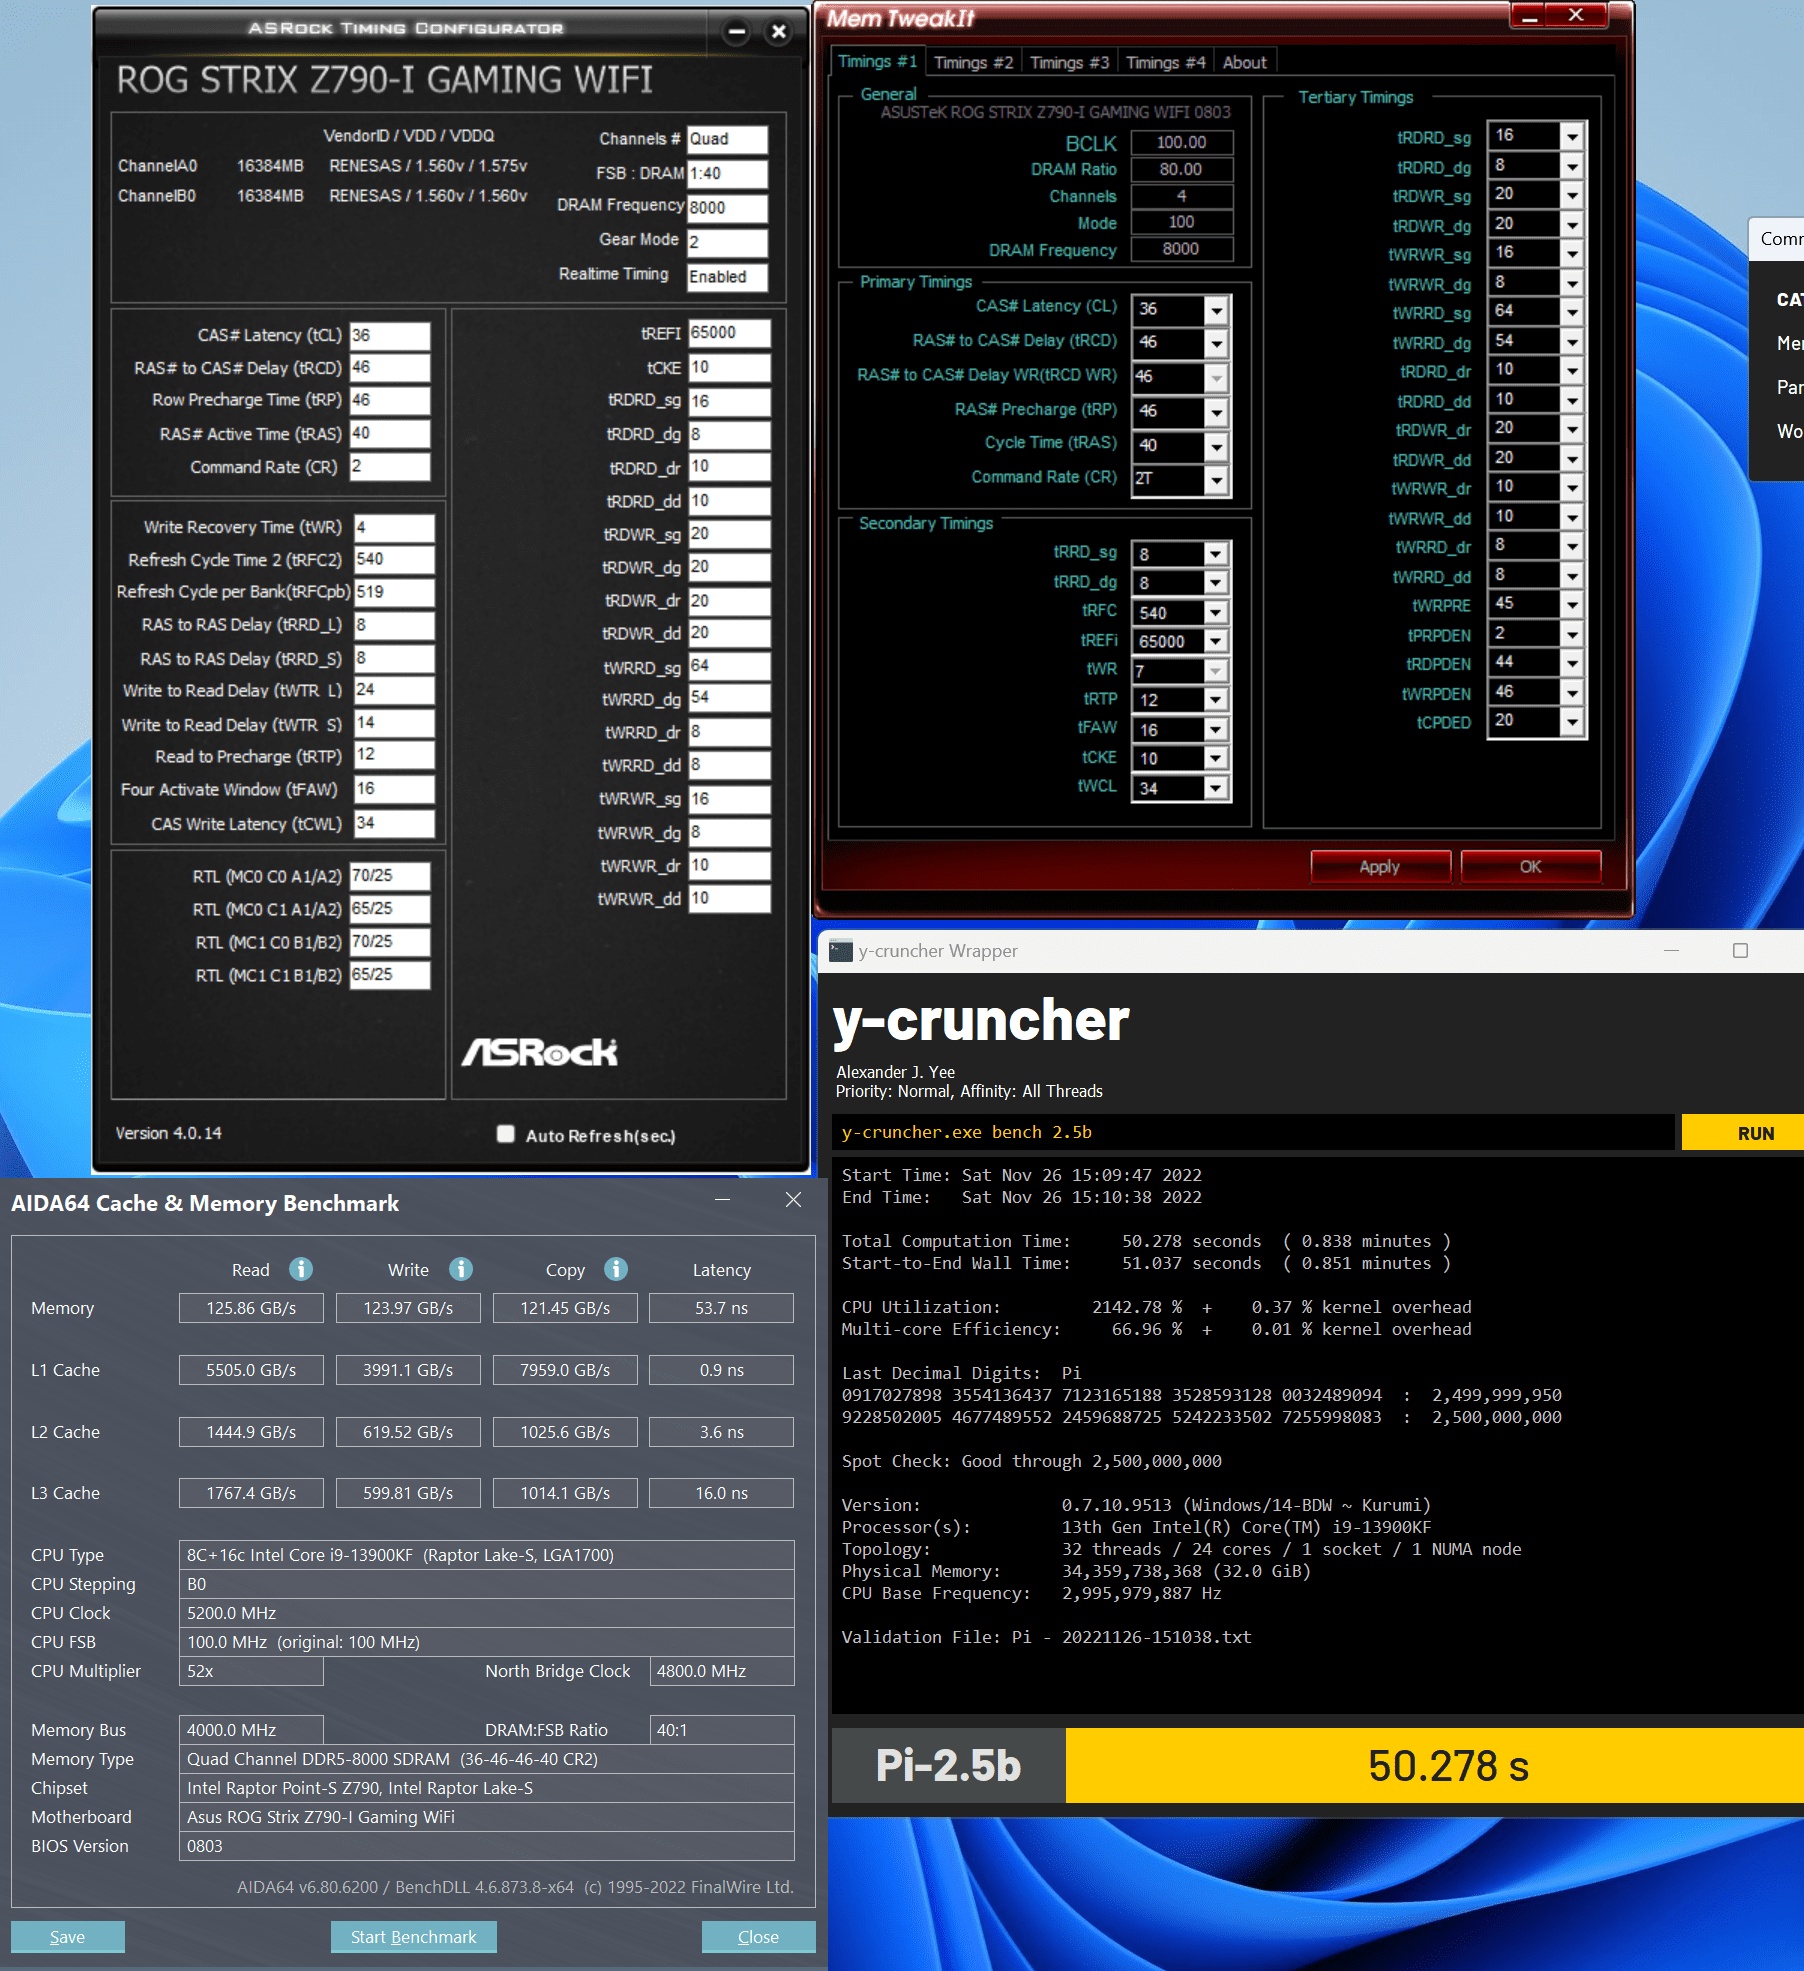Click the DRAM Ratio value in Mem TweakIt
The width and height of the screenshot is (1804, 1971).
coord(1181,170)
